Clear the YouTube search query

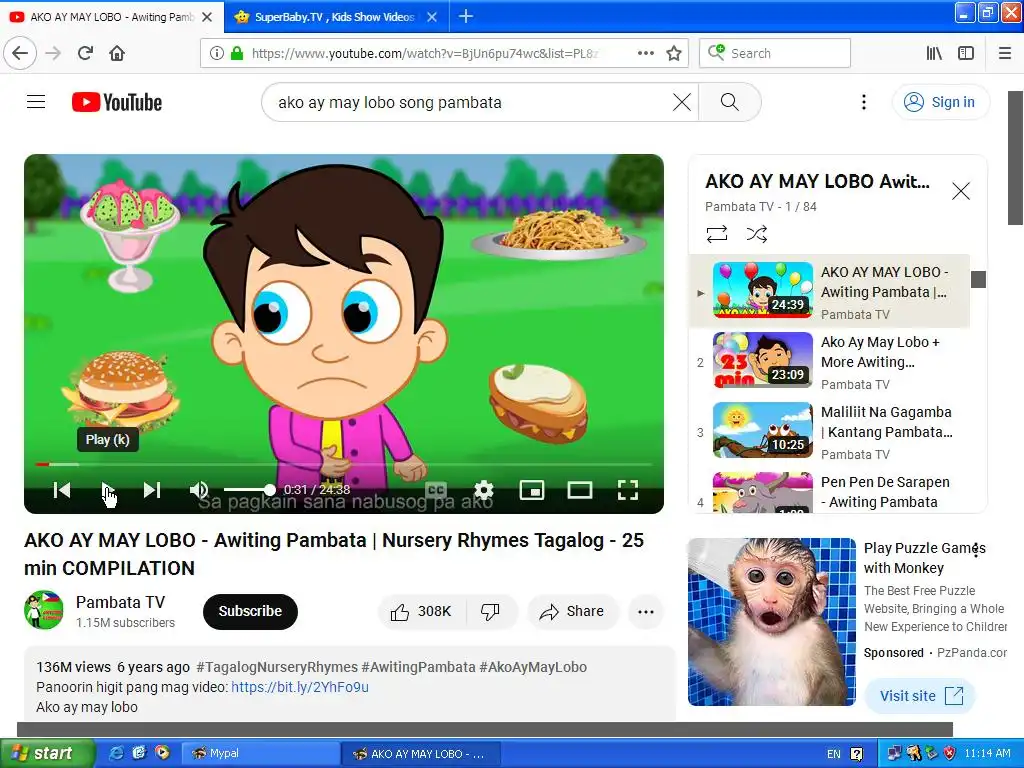point(682,102)
